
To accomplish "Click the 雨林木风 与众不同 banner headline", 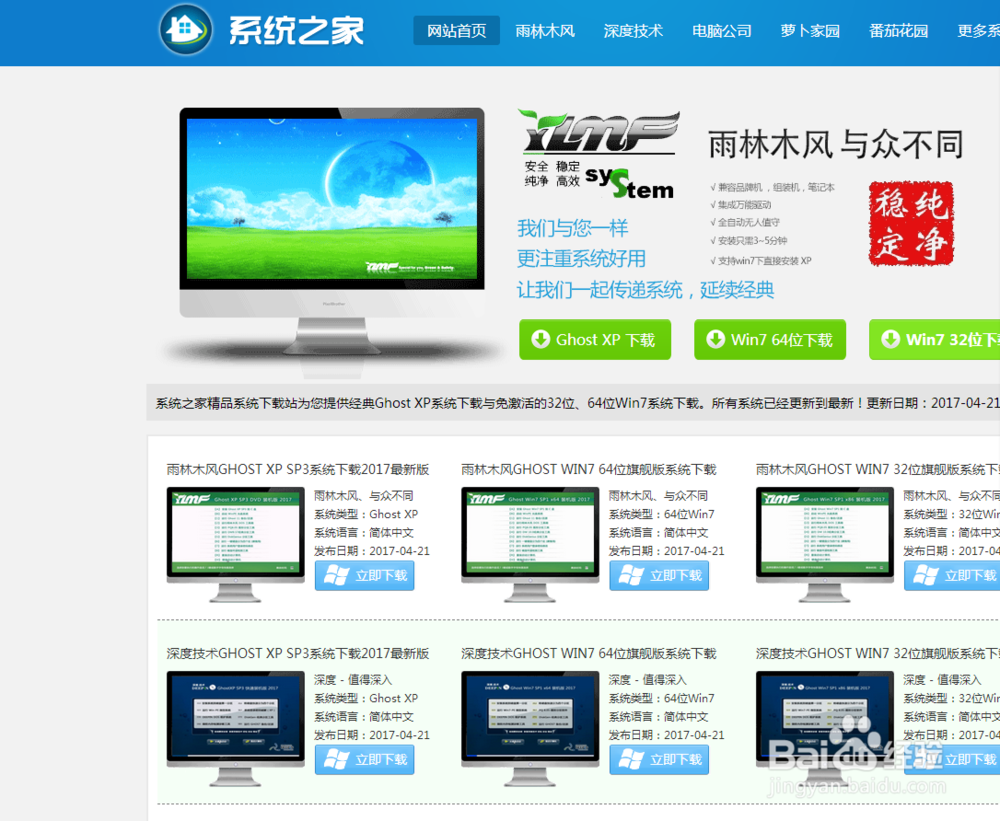I will [x=835, y=144].
